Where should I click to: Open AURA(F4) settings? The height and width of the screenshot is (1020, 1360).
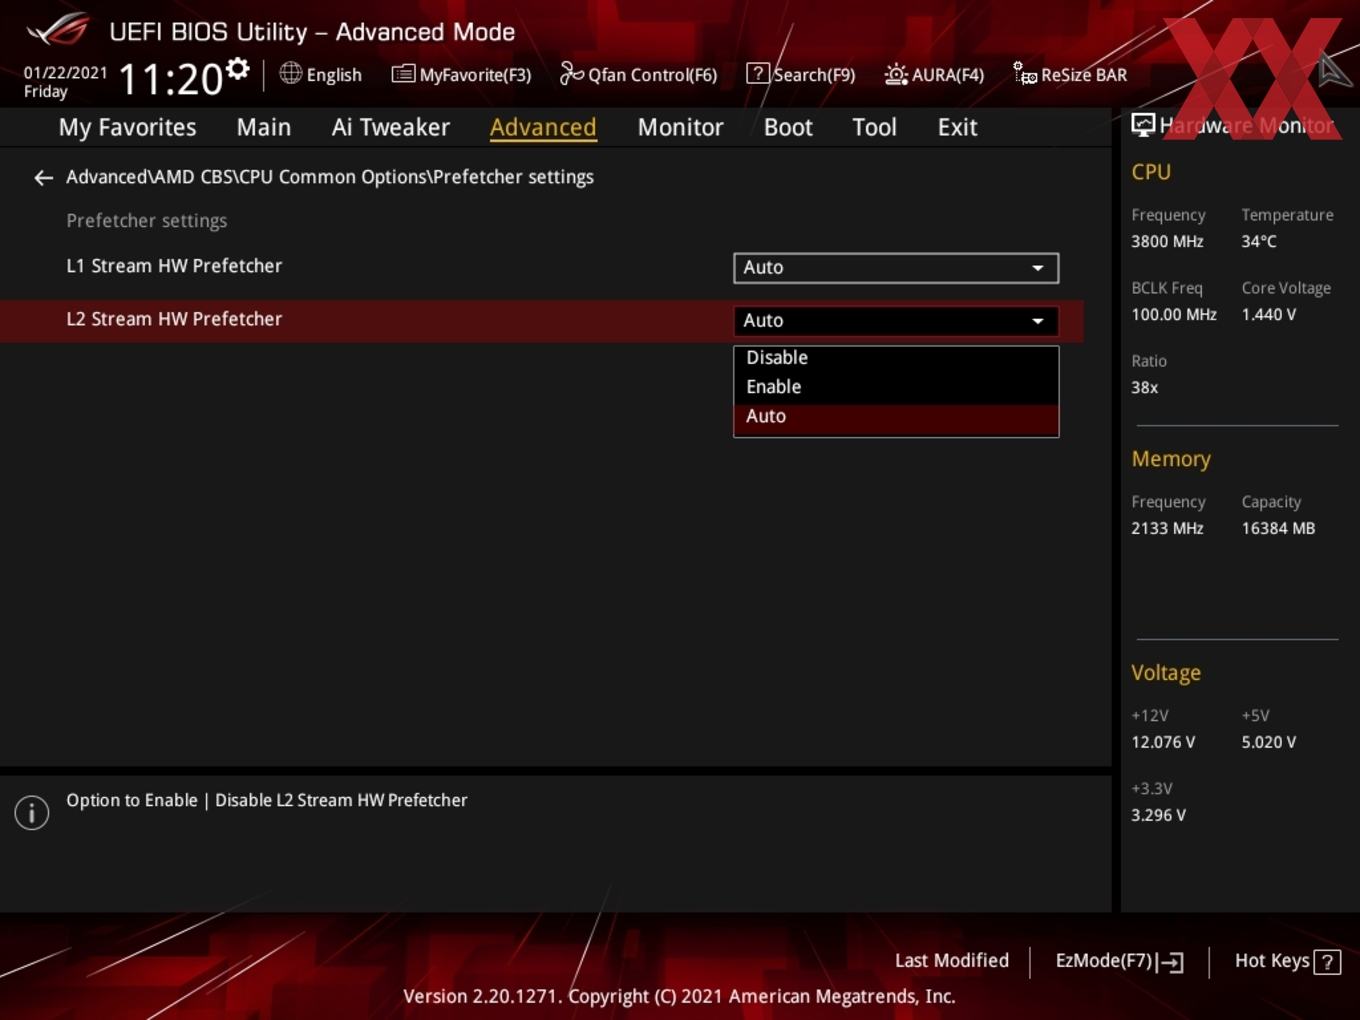coord(934,74)
